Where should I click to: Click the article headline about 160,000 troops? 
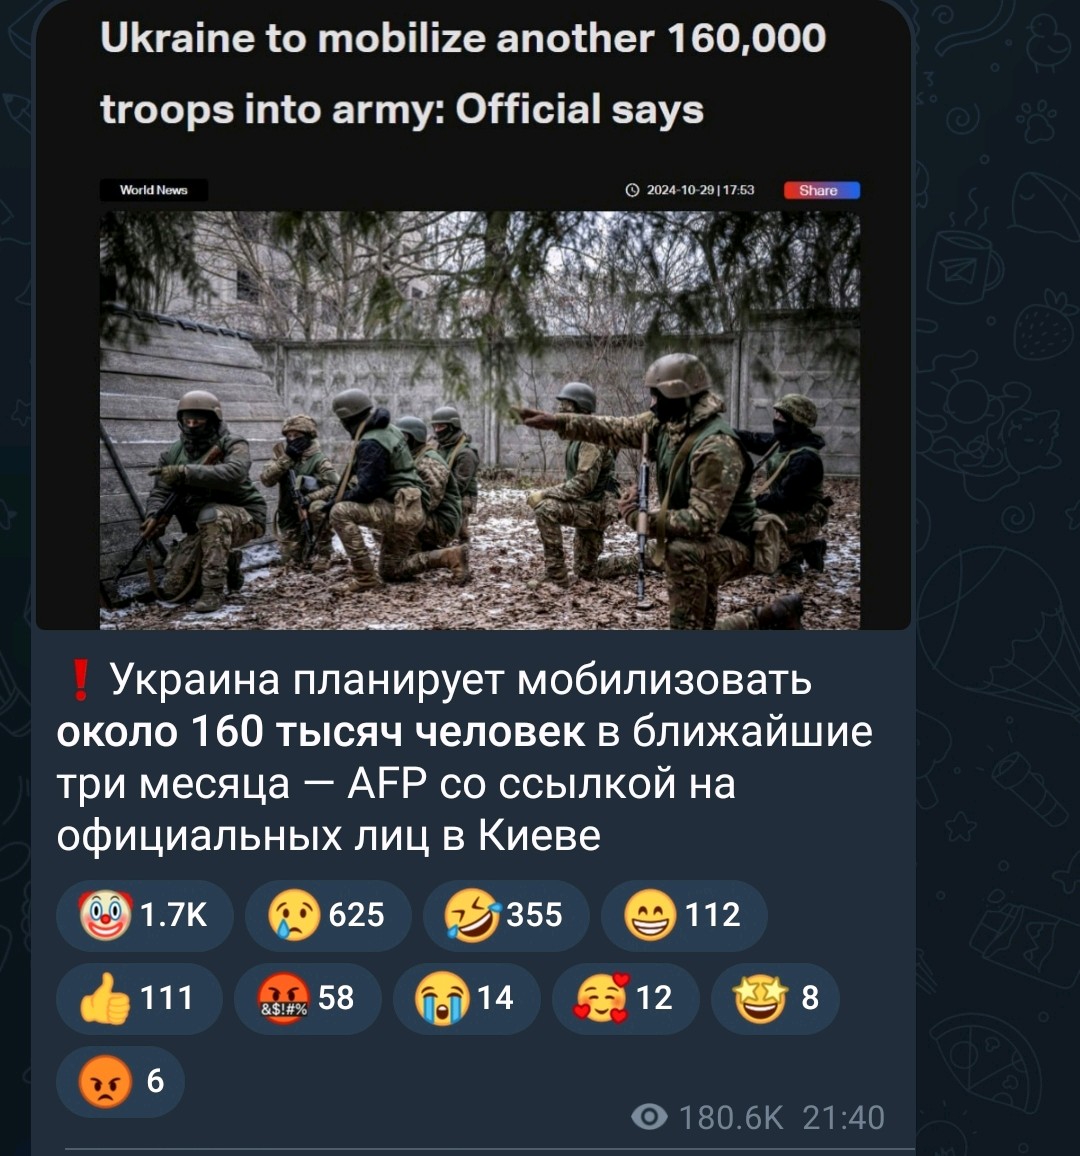pos(463,74)
